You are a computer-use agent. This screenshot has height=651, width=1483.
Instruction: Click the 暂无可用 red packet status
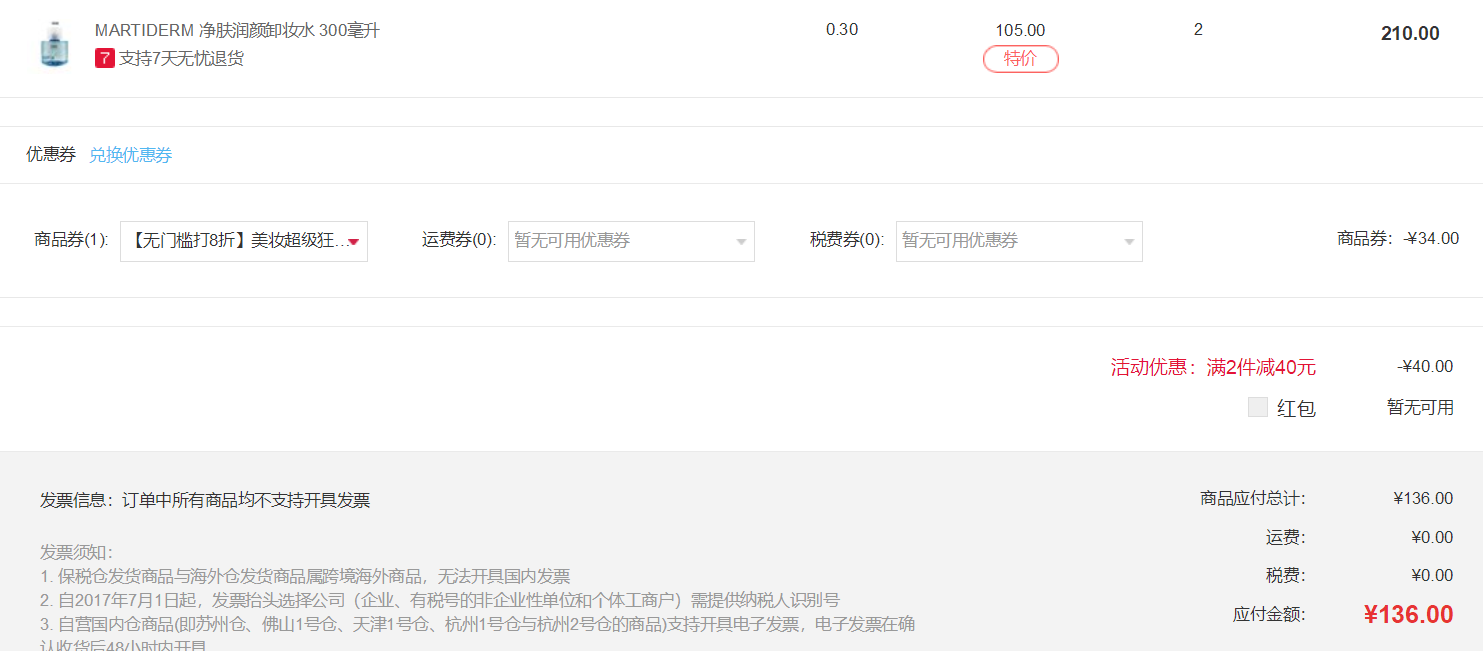[1420, 407]
